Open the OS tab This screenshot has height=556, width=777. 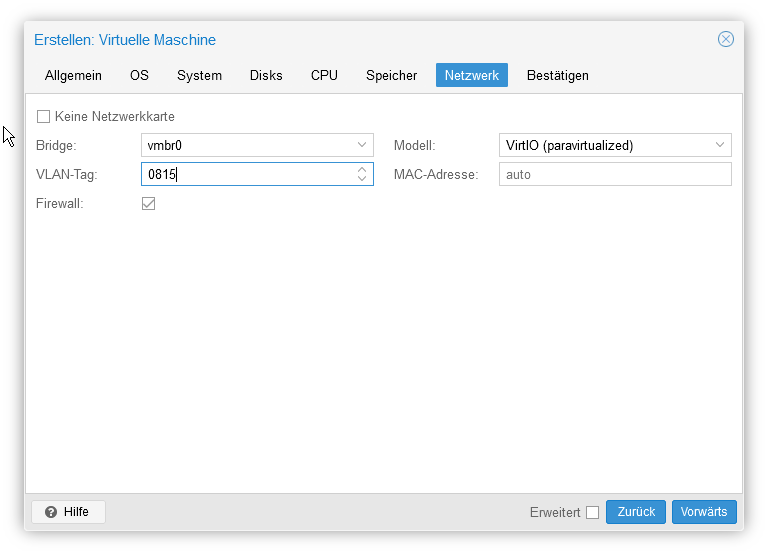point(139,75)
